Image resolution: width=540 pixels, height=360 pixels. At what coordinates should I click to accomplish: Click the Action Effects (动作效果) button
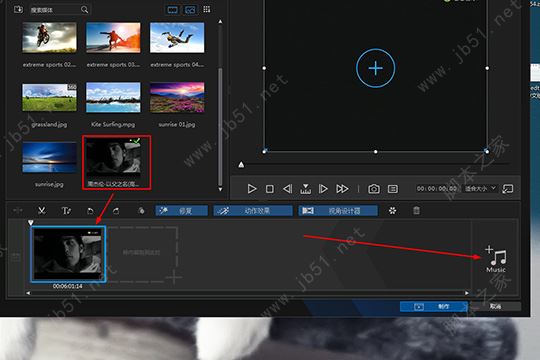point(253,210)
